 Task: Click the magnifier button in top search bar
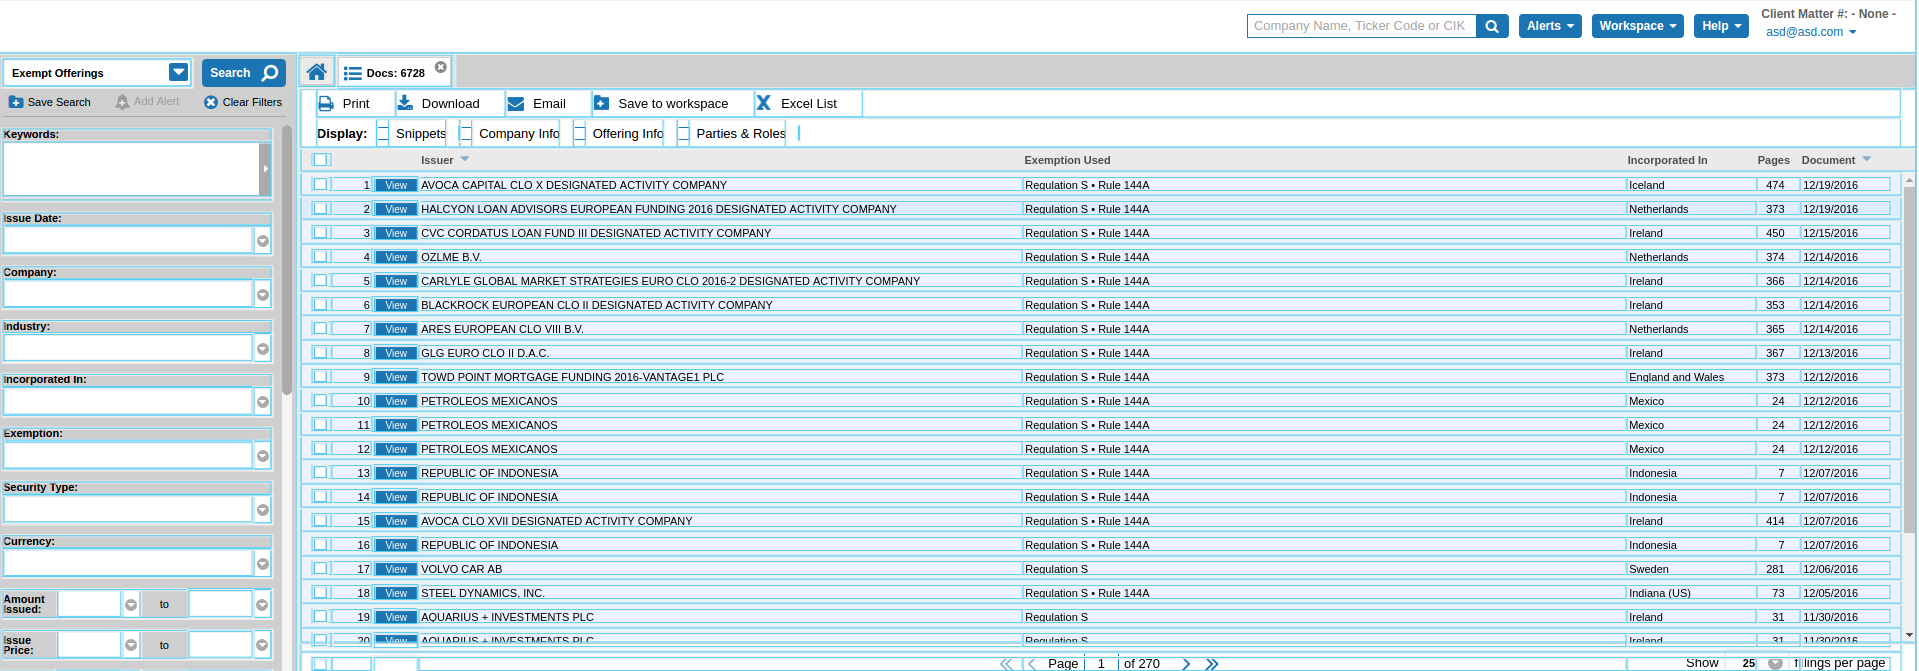1492,26
